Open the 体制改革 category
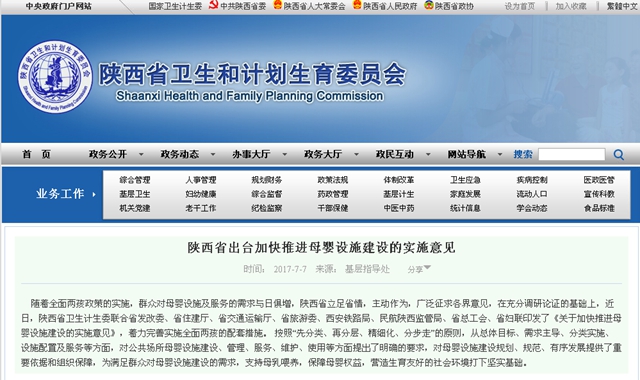This screenshot has height=380, width=640. [399, 180]
